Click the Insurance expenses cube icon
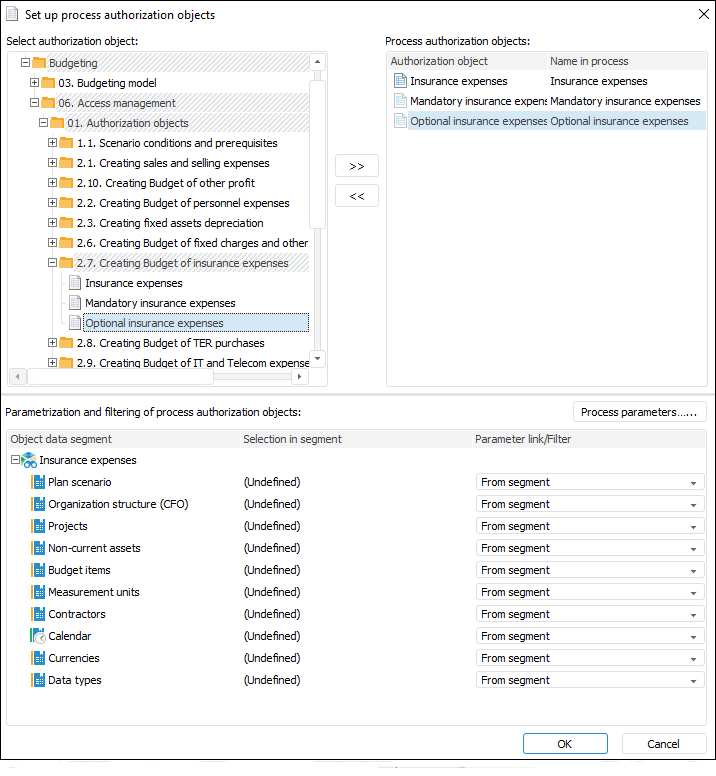 click(29, 460)
